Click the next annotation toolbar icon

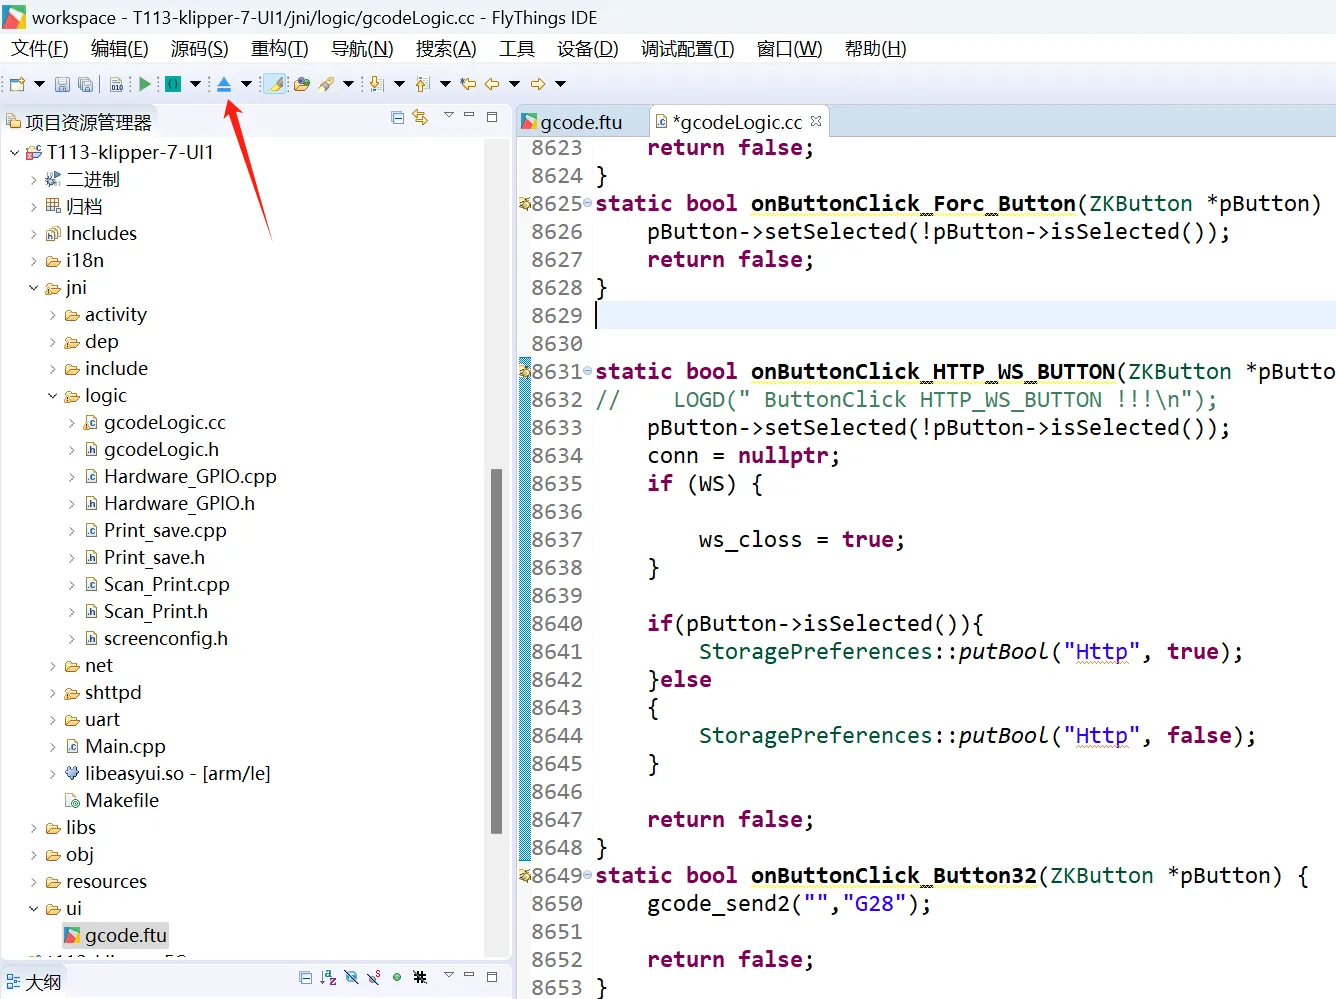376,84
